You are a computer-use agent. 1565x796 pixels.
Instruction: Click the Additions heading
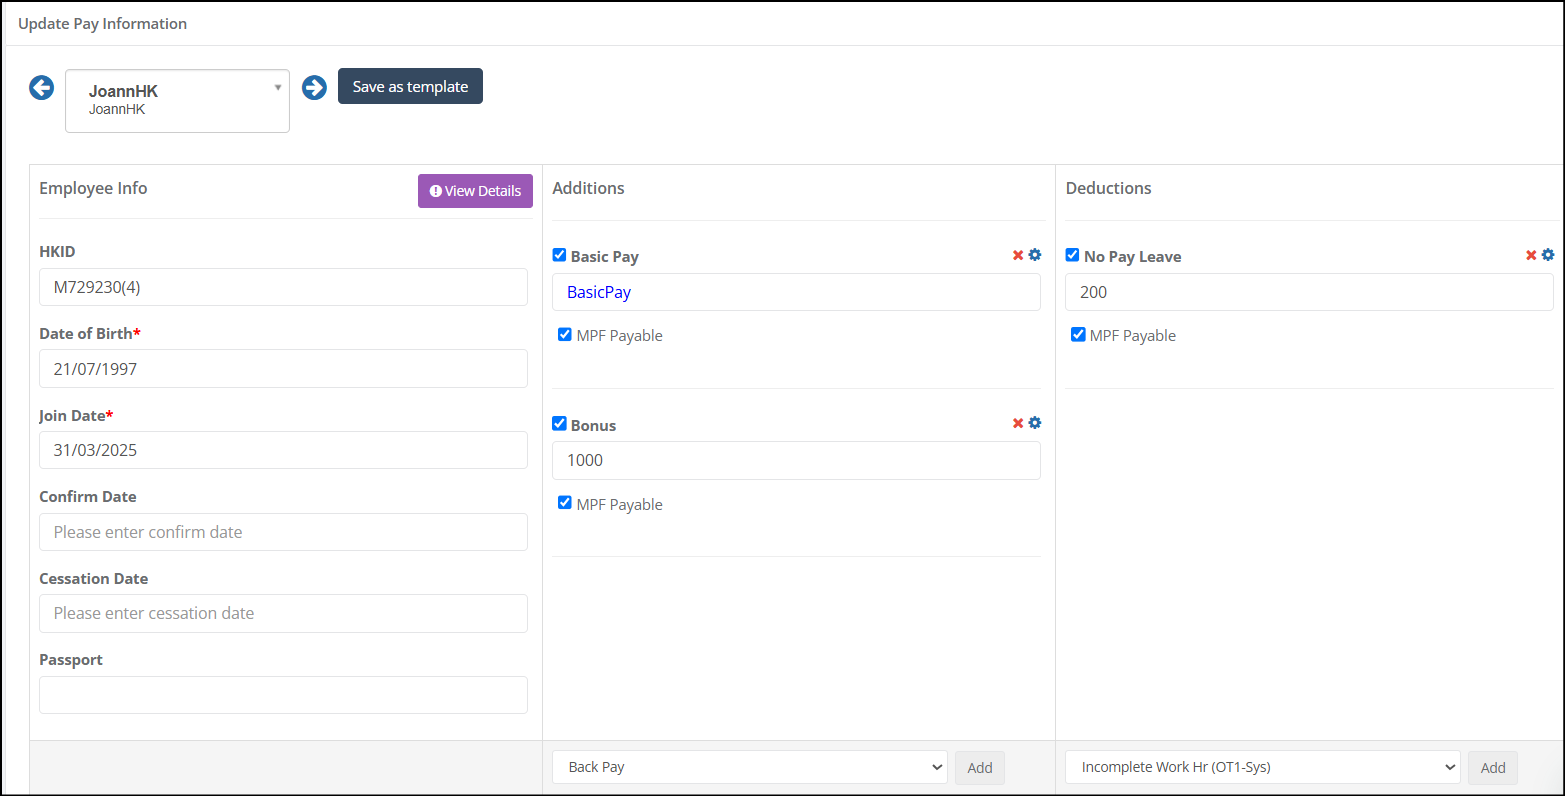588,188
